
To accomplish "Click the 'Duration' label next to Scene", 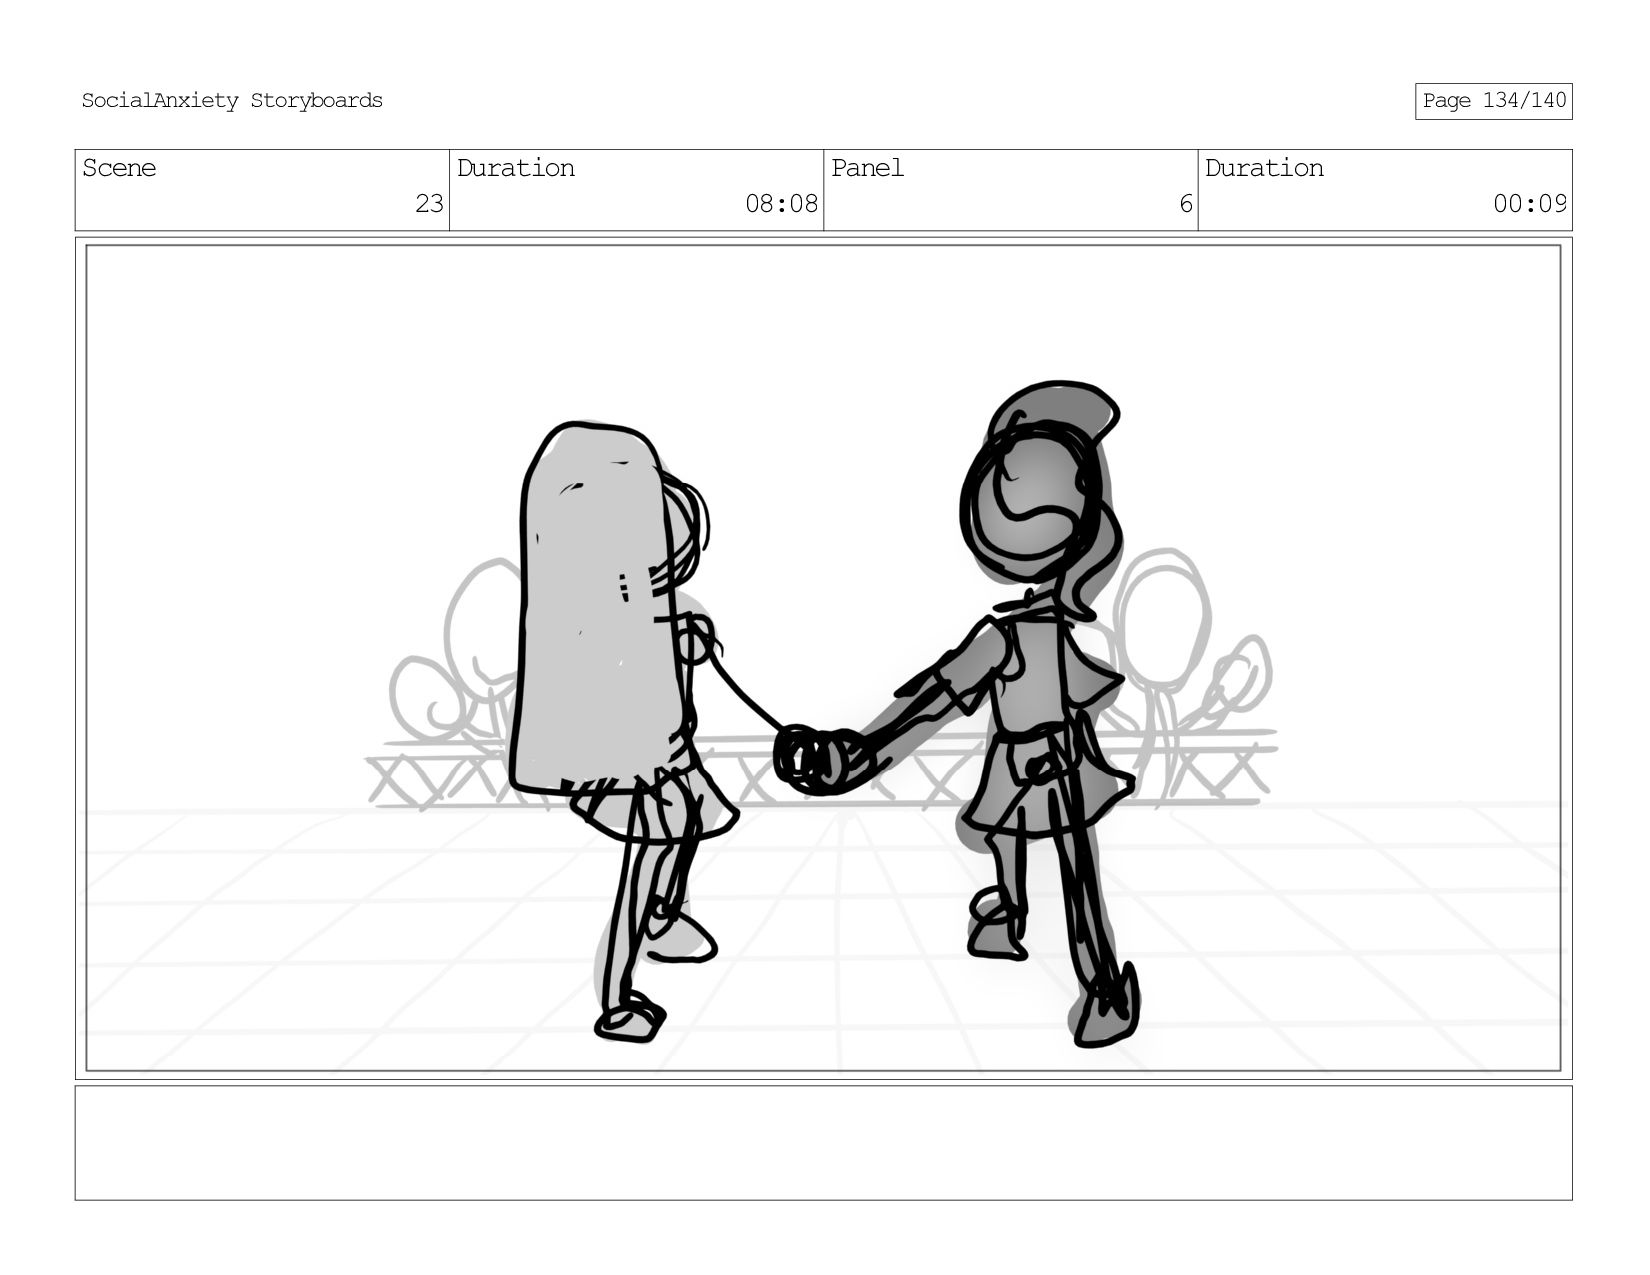I will (516, 168).
